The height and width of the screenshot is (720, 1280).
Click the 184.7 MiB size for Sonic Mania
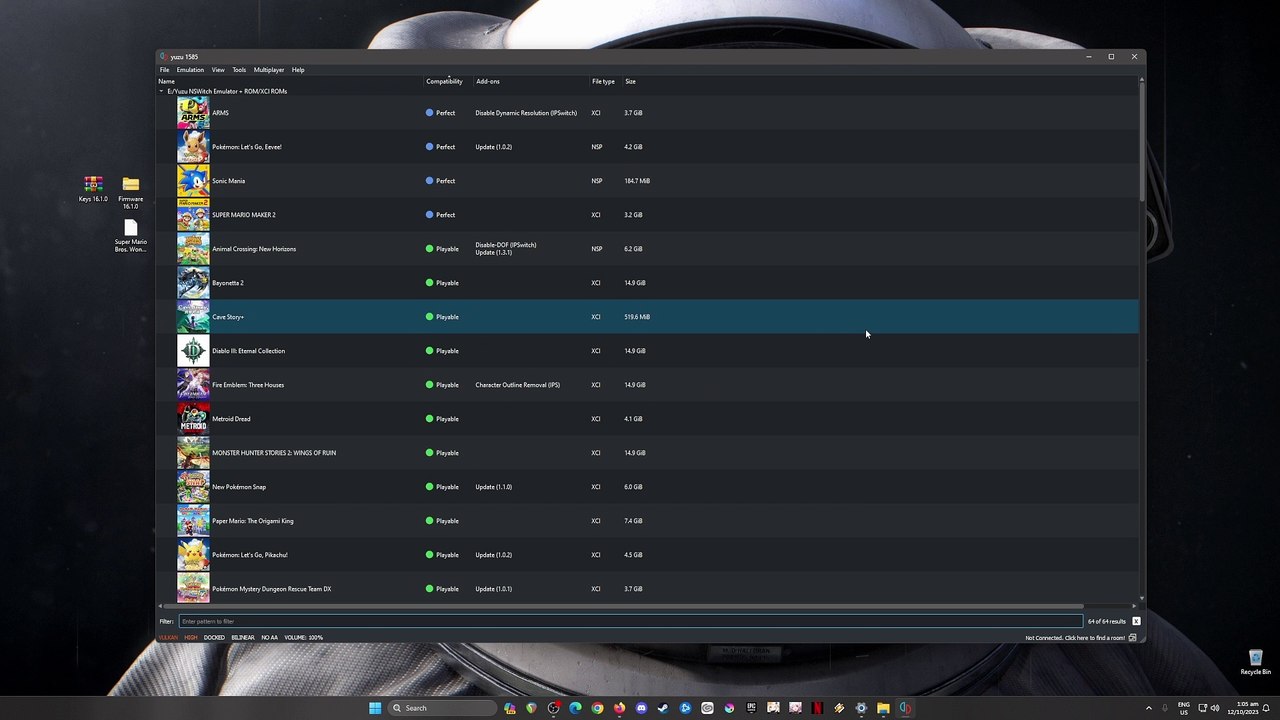click(x=637, y=181)
